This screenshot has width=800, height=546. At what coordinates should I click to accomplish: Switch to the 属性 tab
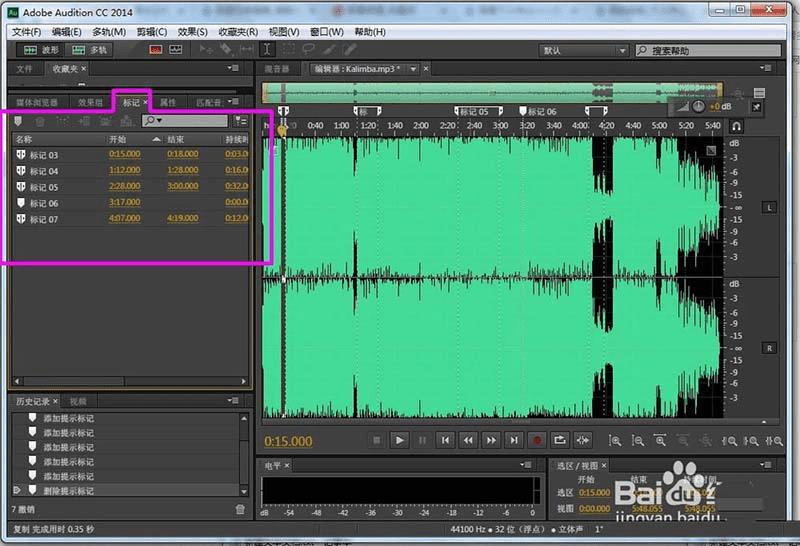168,102
